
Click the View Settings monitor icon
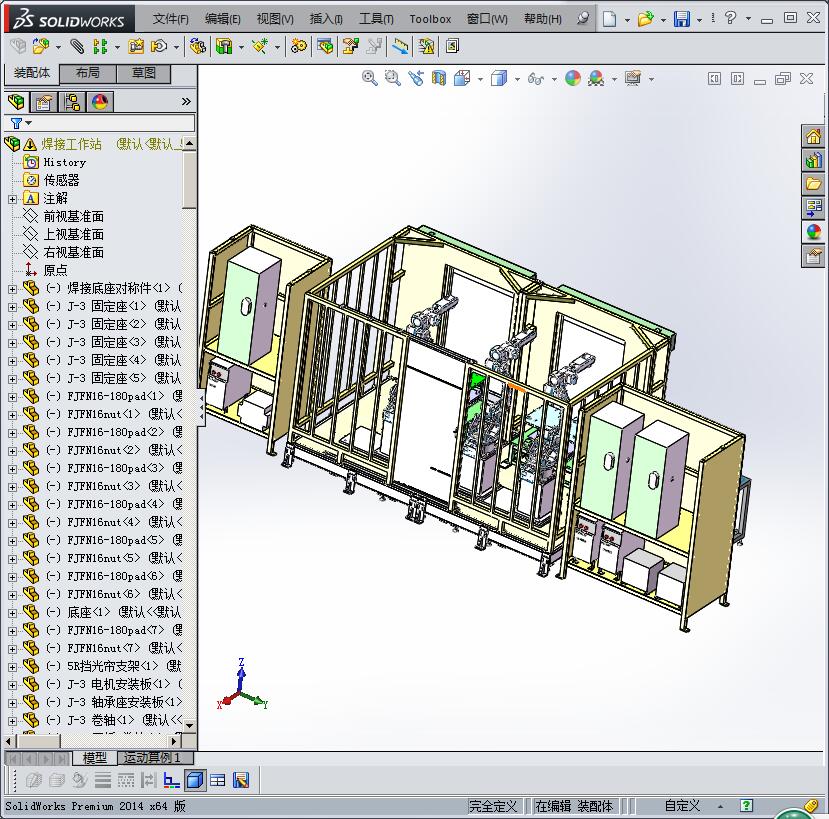point(633,79)
